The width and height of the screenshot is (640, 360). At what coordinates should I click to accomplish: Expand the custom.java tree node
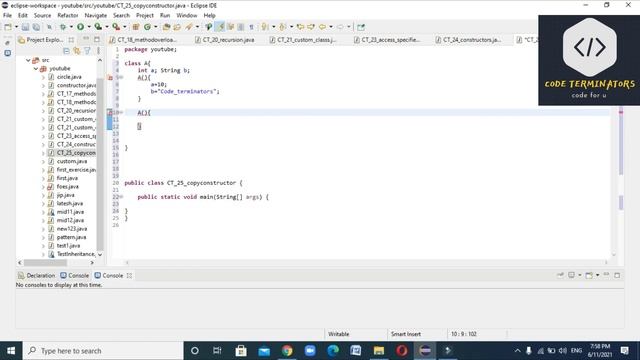[x=43, y=162]
